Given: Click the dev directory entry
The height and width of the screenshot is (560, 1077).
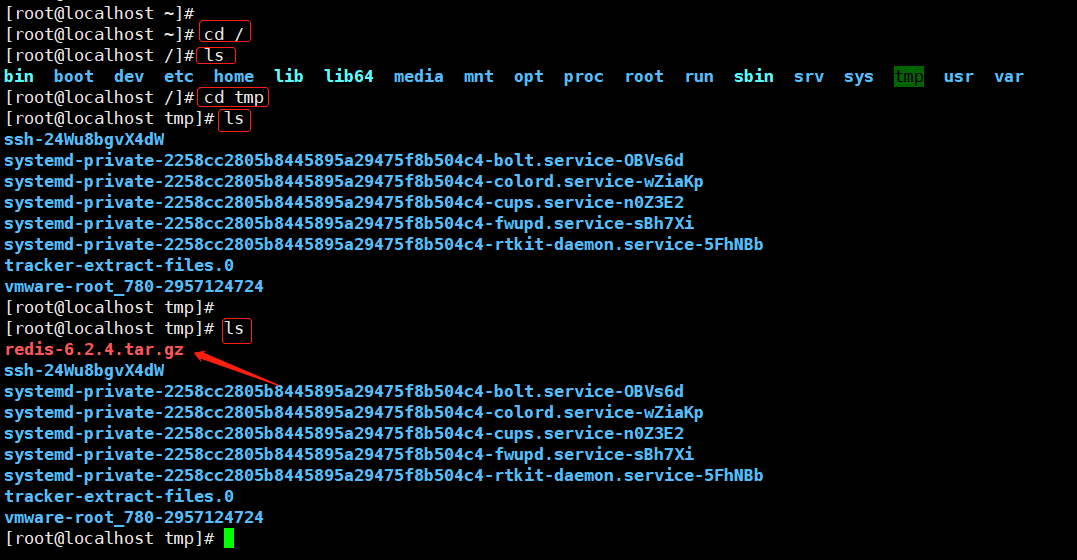Looking at the screenshot, I should [x=129, y=77].
